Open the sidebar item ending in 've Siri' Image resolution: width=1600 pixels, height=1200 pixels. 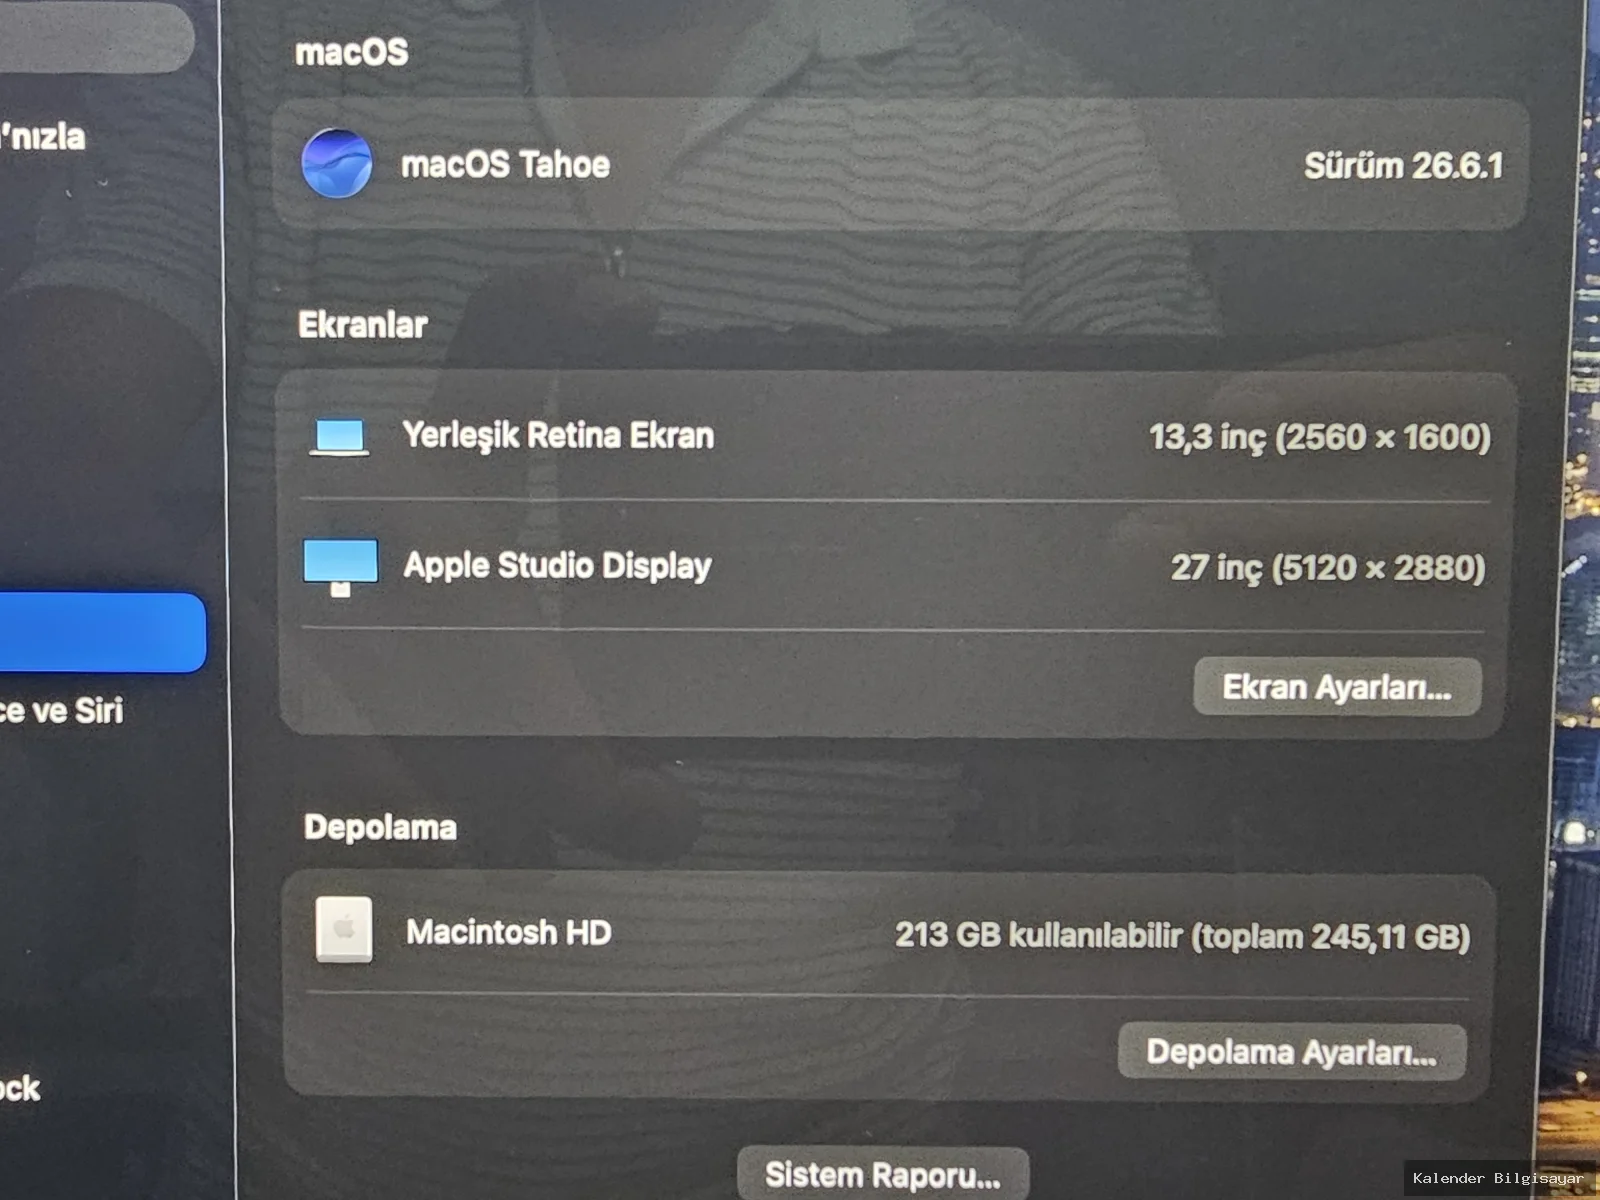(x=62, y=710)
